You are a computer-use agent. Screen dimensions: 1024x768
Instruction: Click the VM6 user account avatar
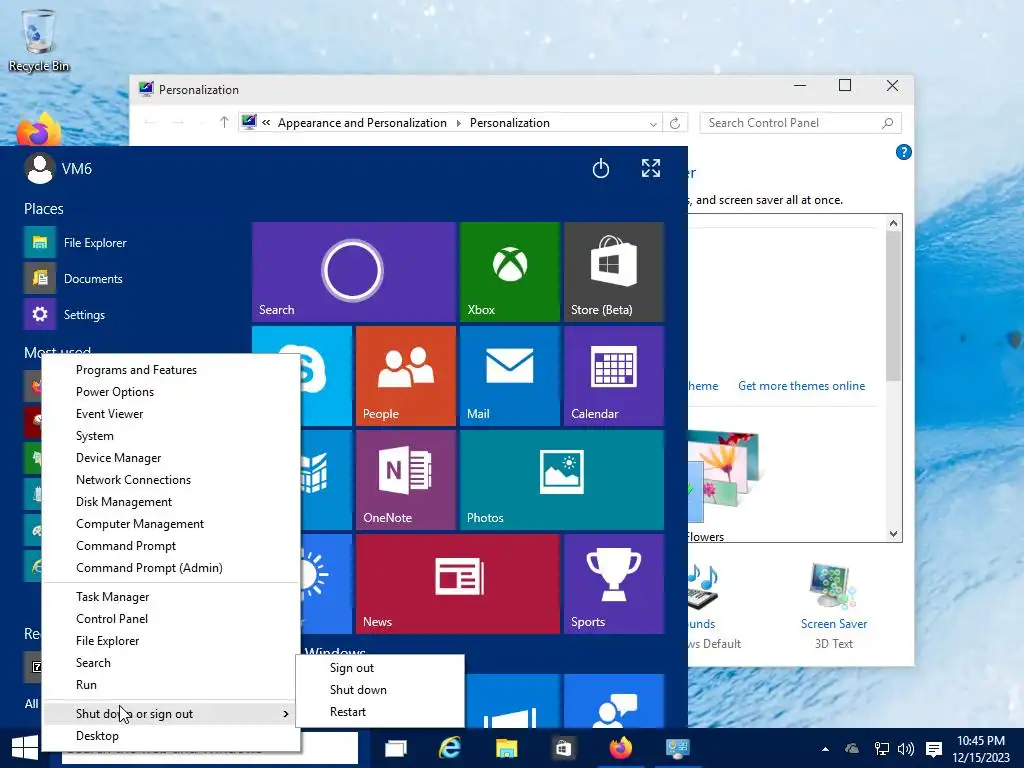pos(40,168)
